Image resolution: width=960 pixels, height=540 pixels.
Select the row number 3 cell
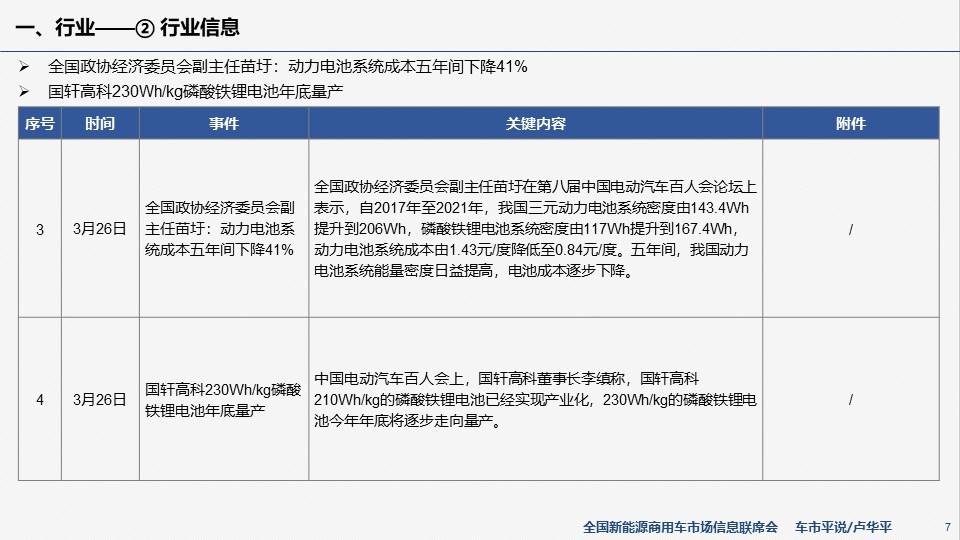coord(40,230)
